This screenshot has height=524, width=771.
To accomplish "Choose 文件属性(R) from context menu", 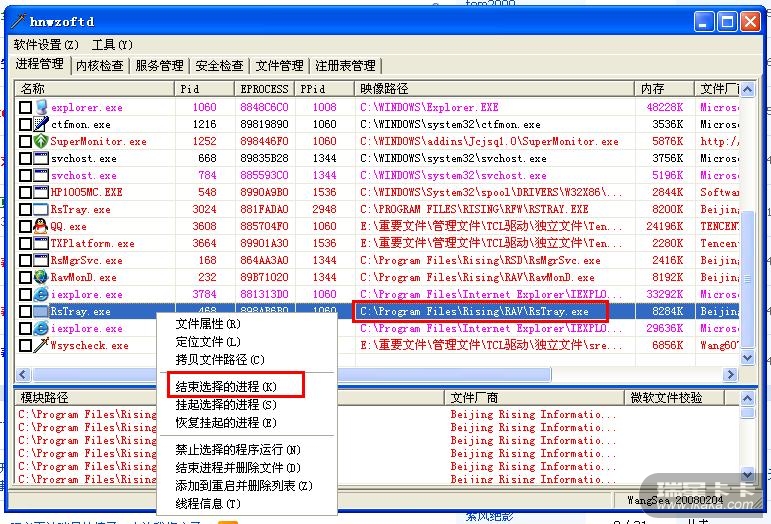I will click(x=247, y=324).
